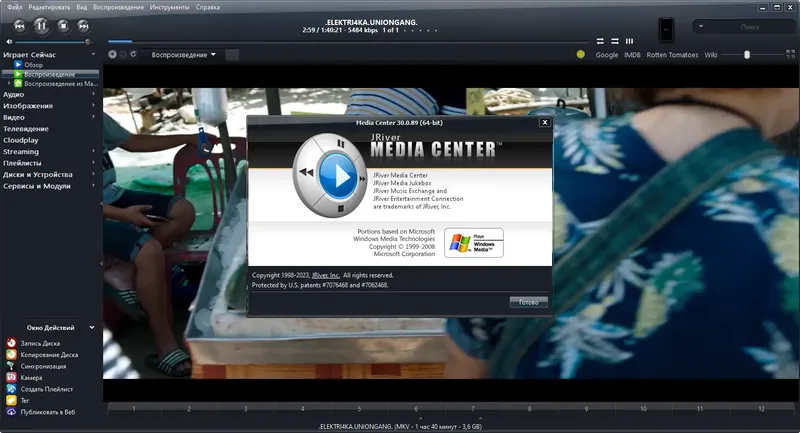800x433 pixels.
Task: Expand the Streaming section arrow
Action: [93, 151]
